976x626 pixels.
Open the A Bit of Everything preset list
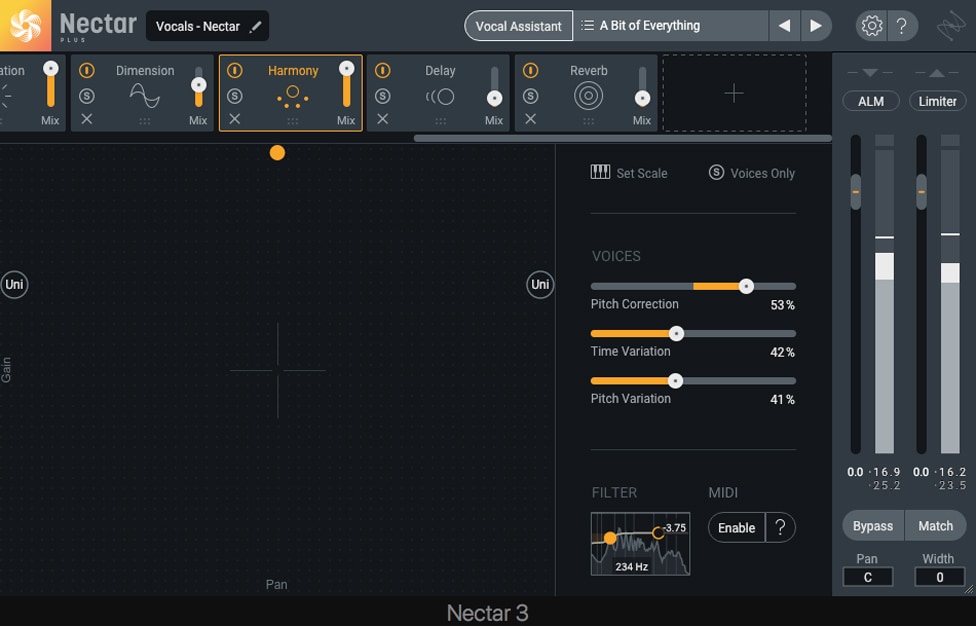[x=670, y=26]
